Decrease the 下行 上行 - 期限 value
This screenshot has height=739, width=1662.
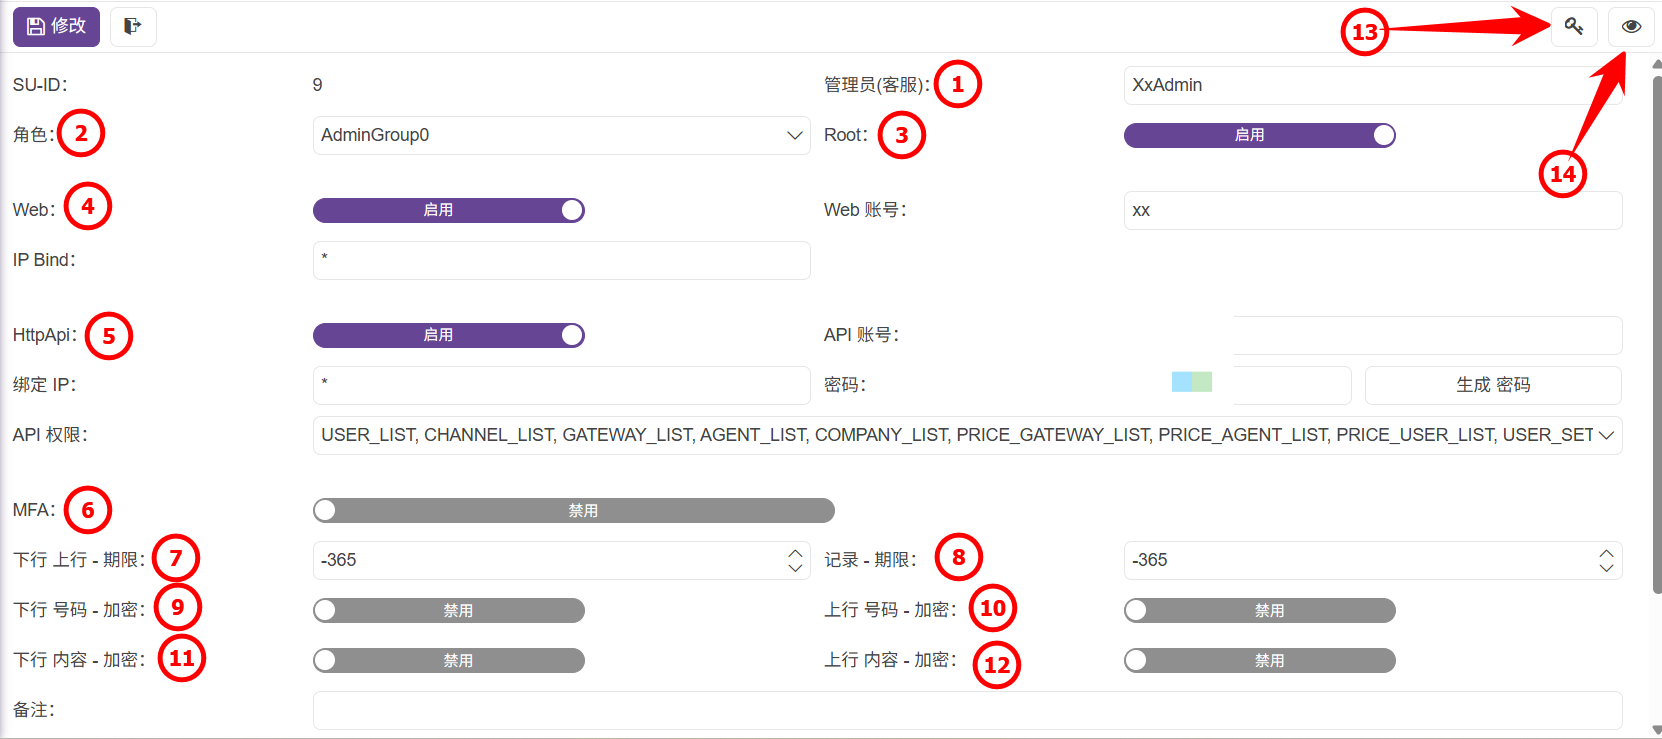coord(795,568)
